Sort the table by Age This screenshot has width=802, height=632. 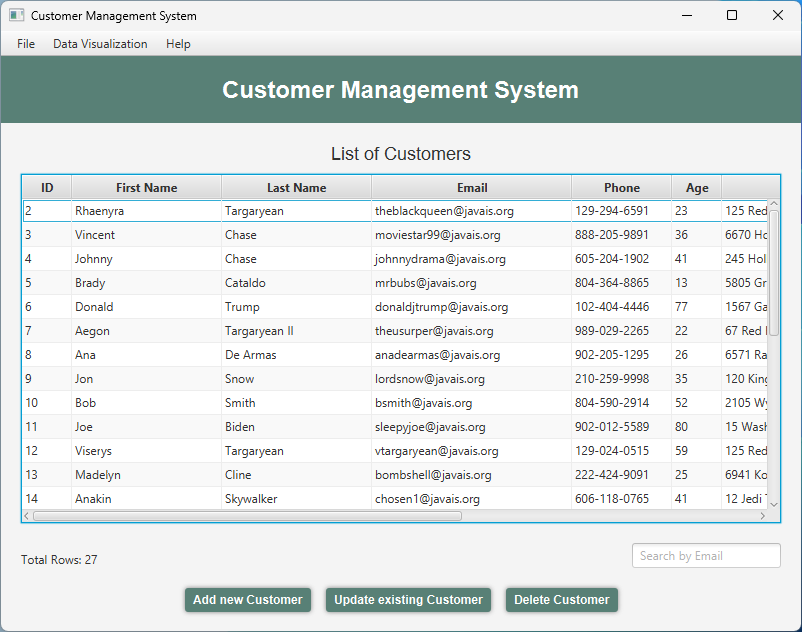coord(696,187)
